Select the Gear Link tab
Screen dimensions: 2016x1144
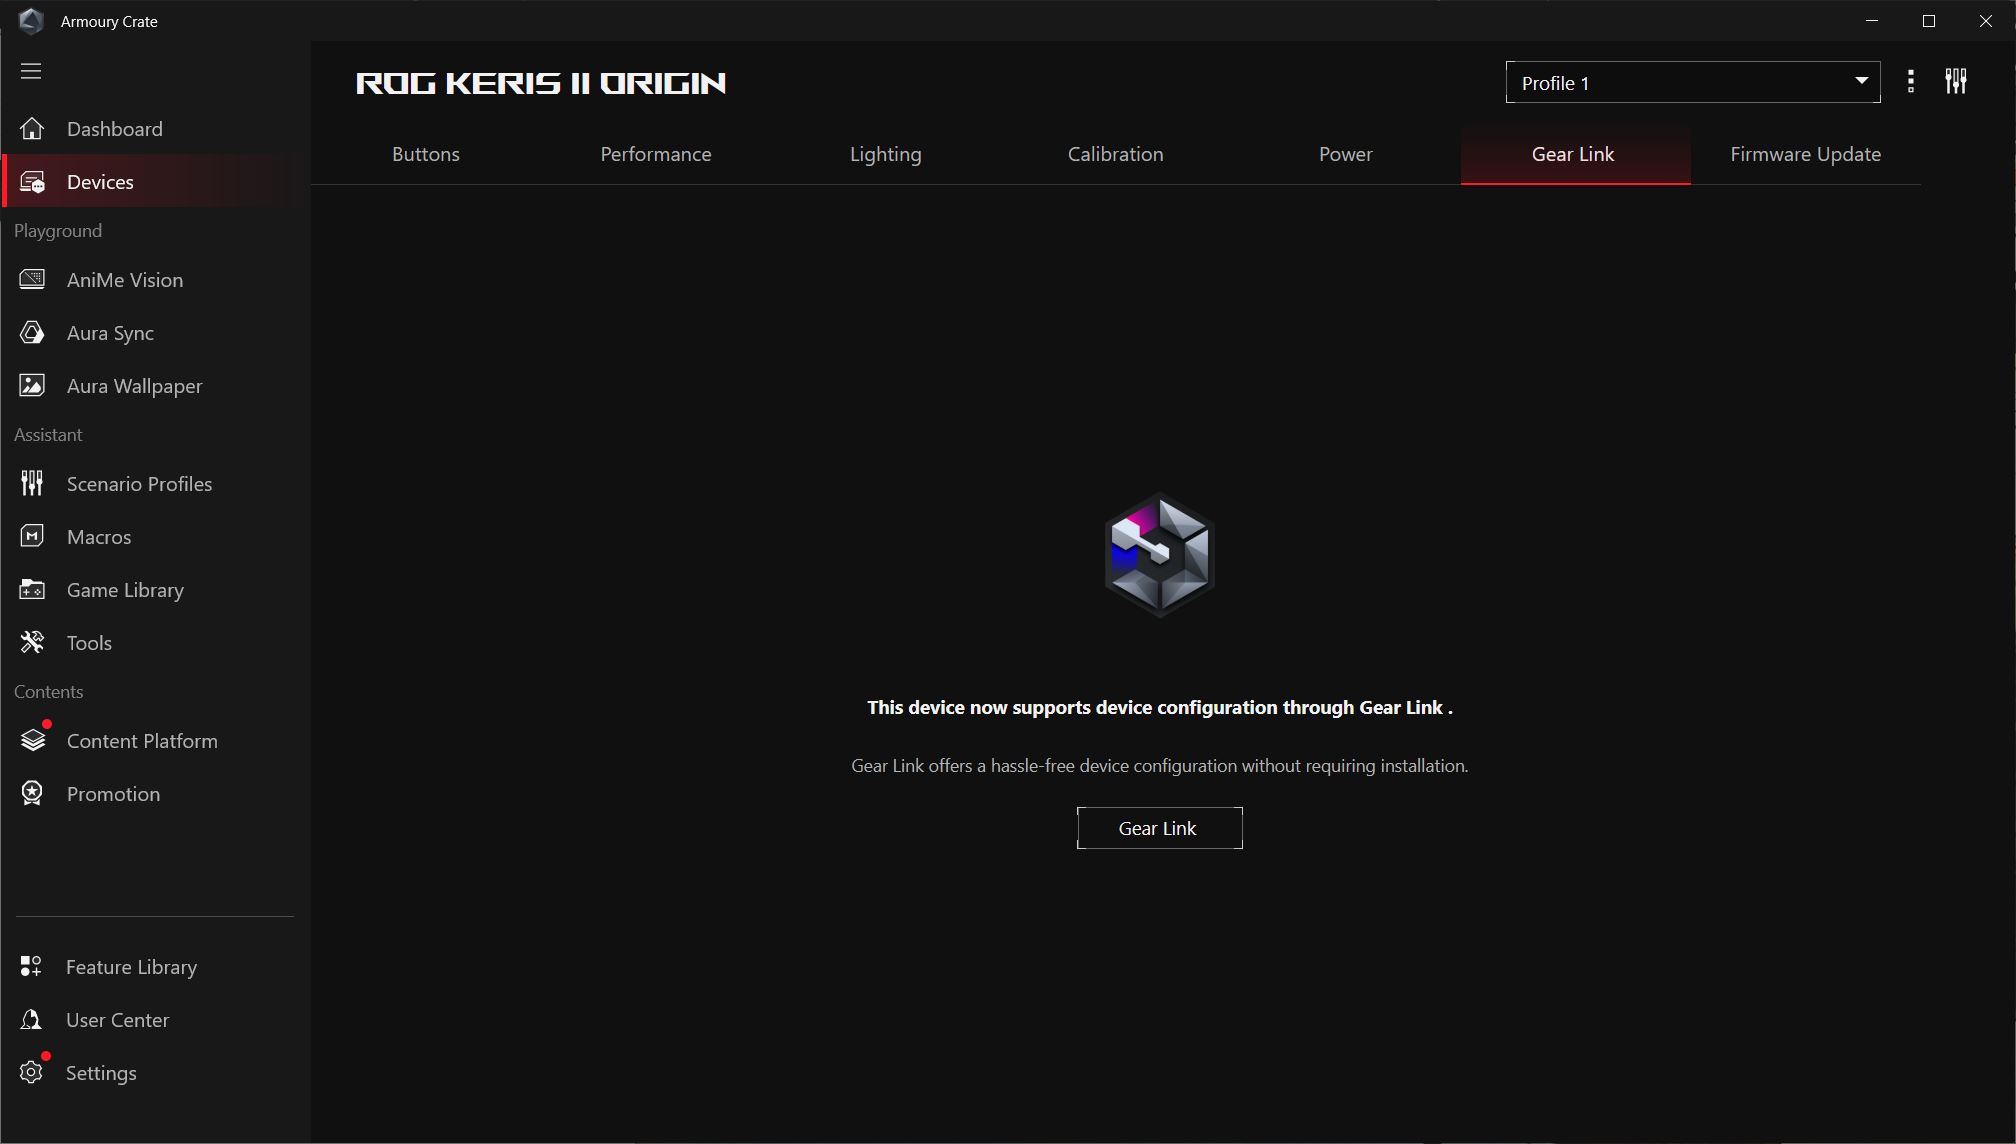point(1576,154)
